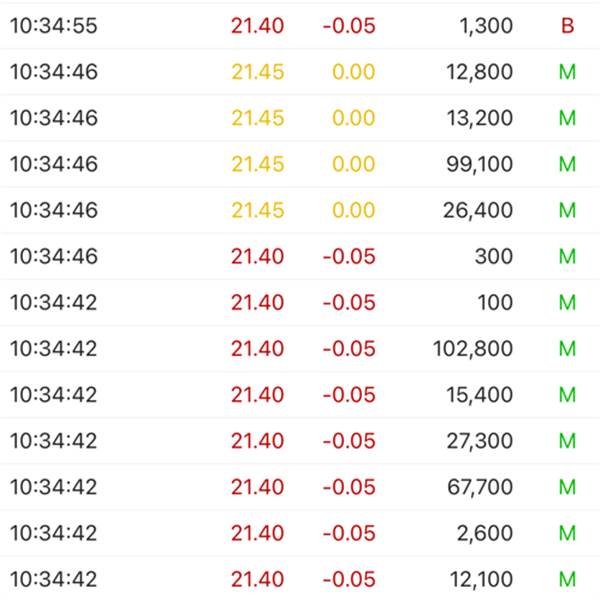The image size is (600, 600).
Task: Click the red B marker
Action: tap(567, 26)
